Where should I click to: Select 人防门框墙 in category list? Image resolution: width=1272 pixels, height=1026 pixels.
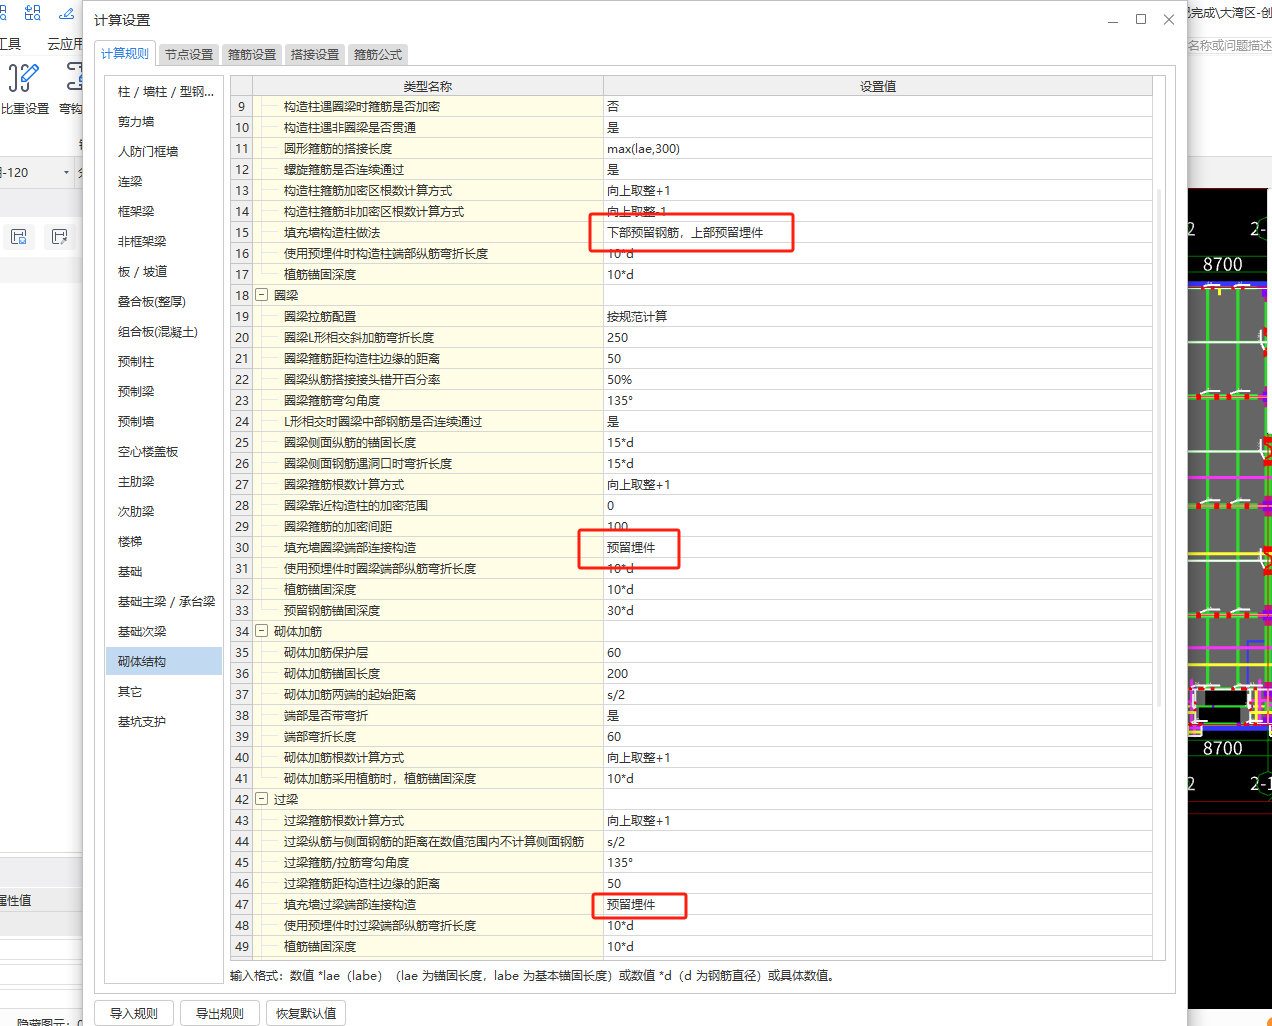164,152
